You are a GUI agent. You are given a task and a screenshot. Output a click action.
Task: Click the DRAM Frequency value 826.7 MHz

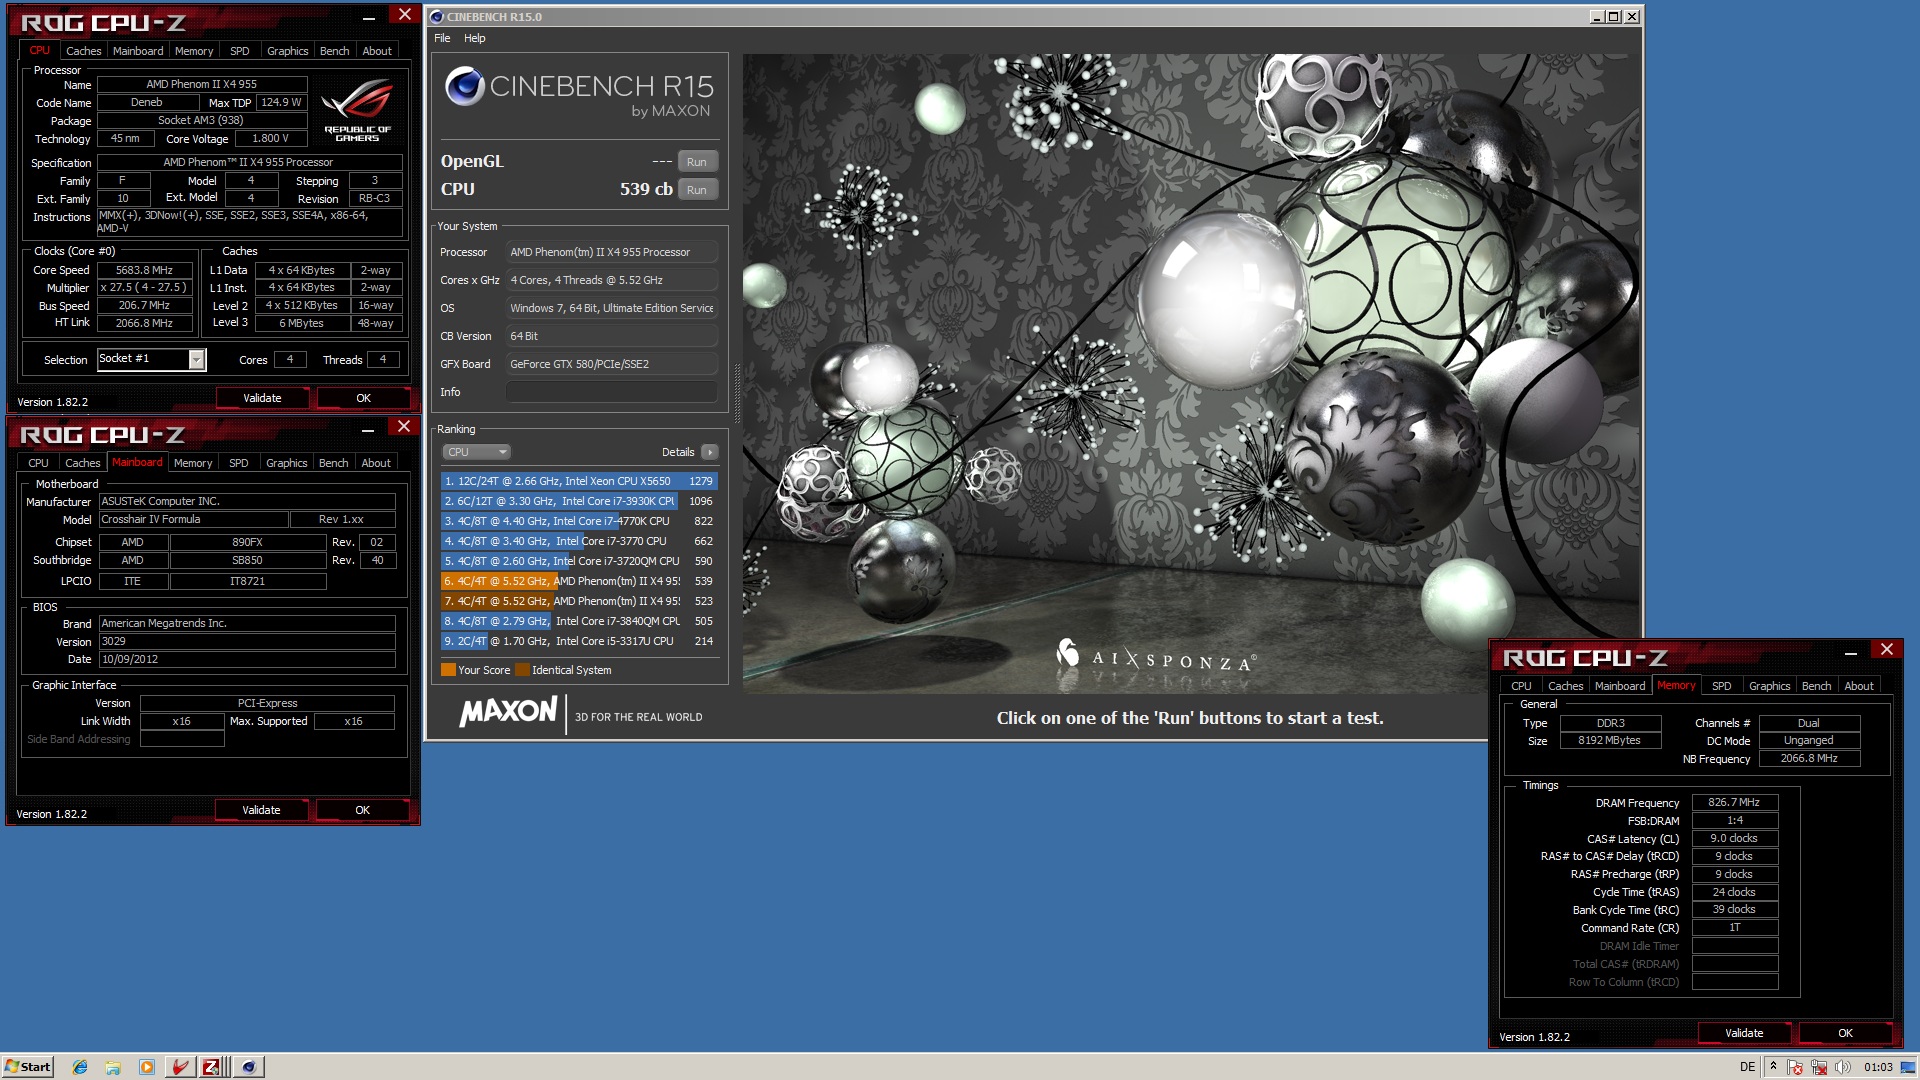(x=1734, y=802)
